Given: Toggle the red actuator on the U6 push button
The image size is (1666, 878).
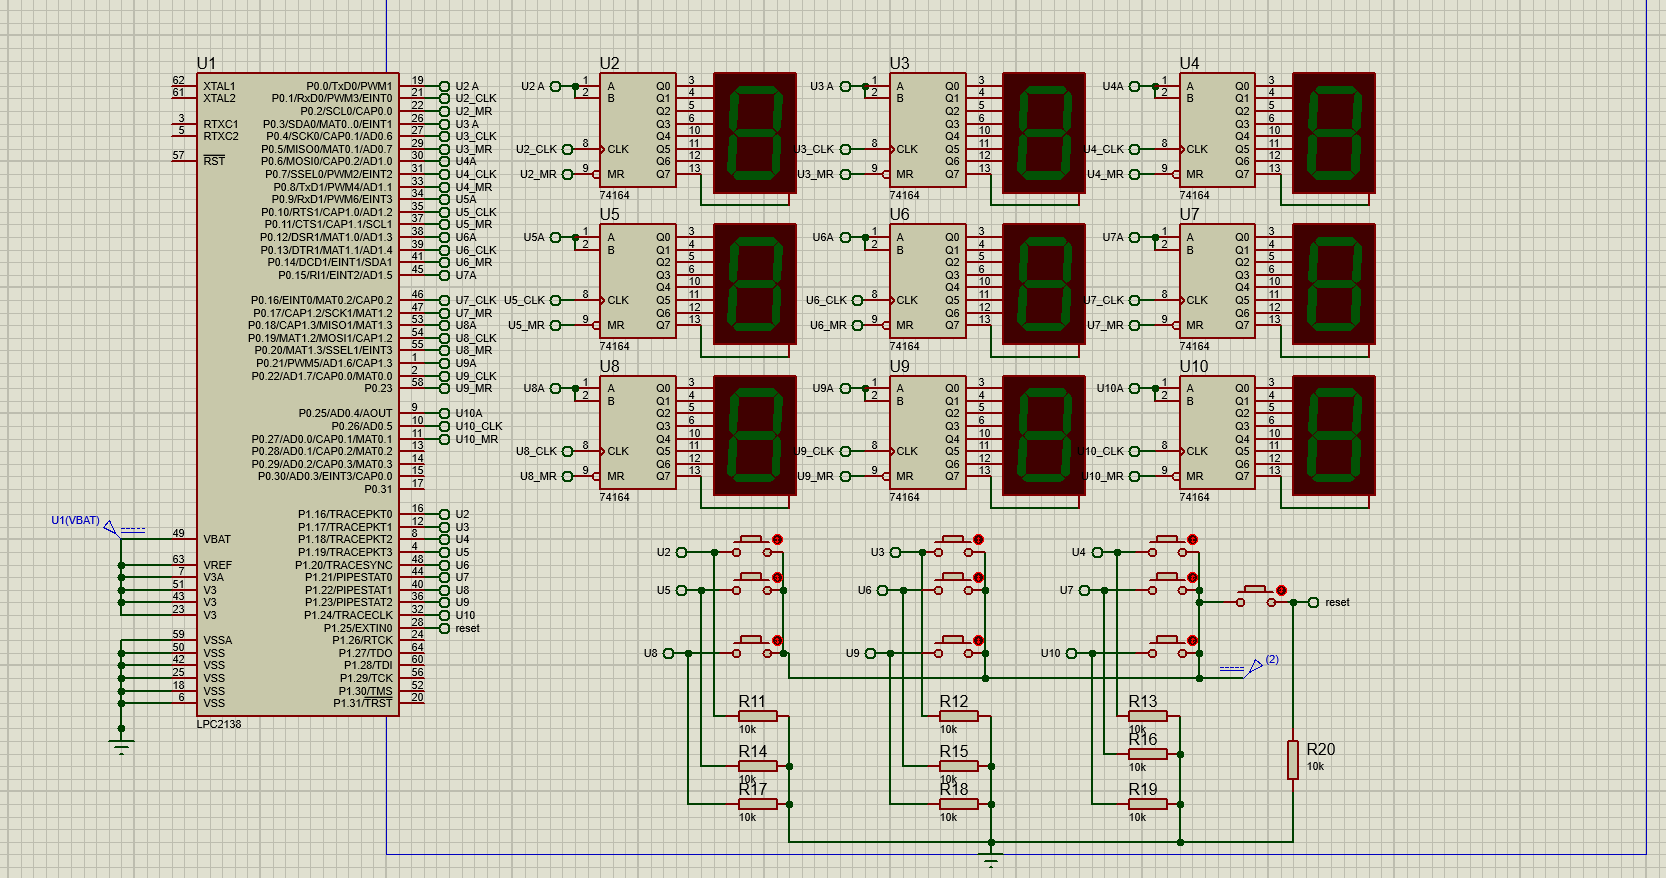Looking at the screenshot, I should pyautogui.click(x=978, y=578).
